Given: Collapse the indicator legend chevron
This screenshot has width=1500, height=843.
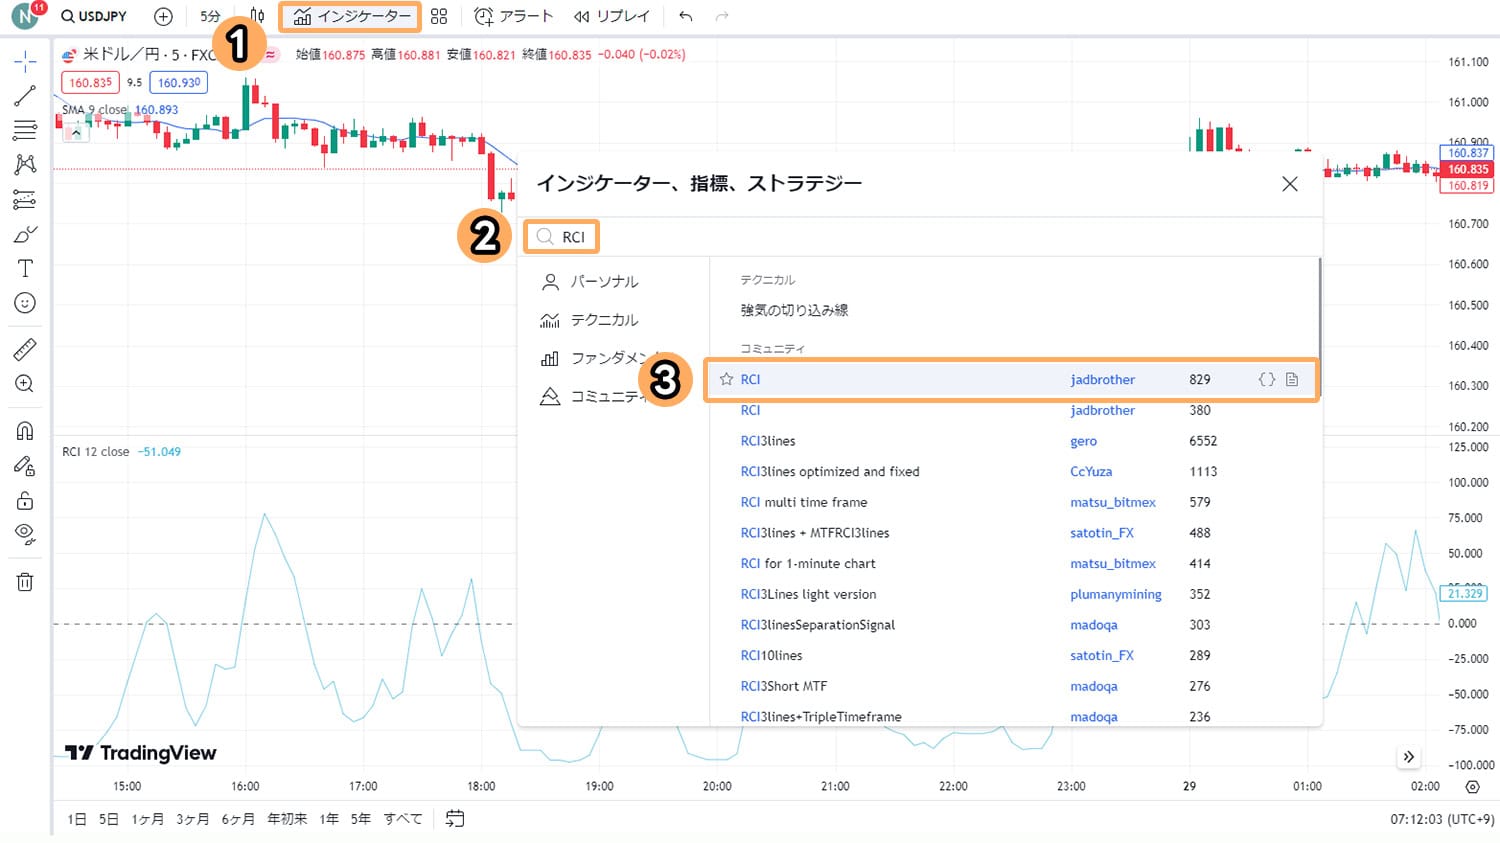Looking at the screenshot, I should (76, 132).
